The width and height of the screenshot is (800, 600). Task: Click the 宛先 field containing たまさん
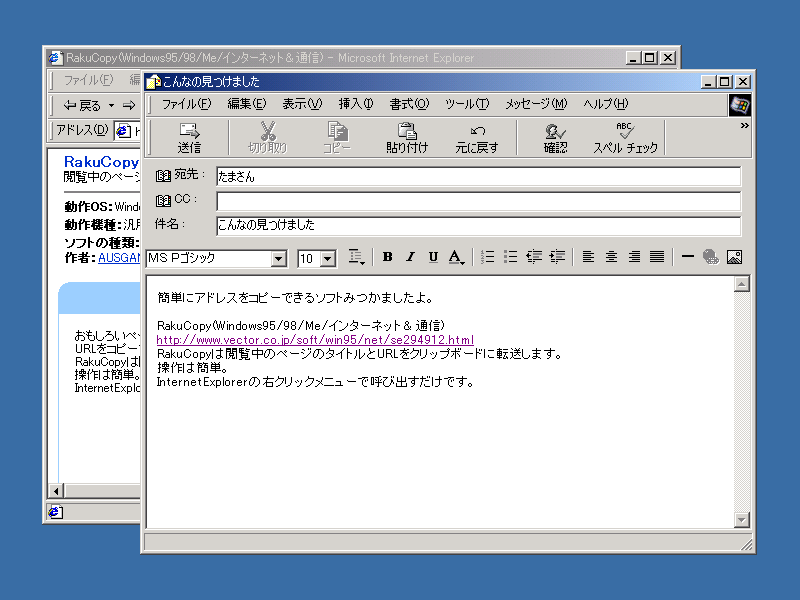[x=479, y=177]
